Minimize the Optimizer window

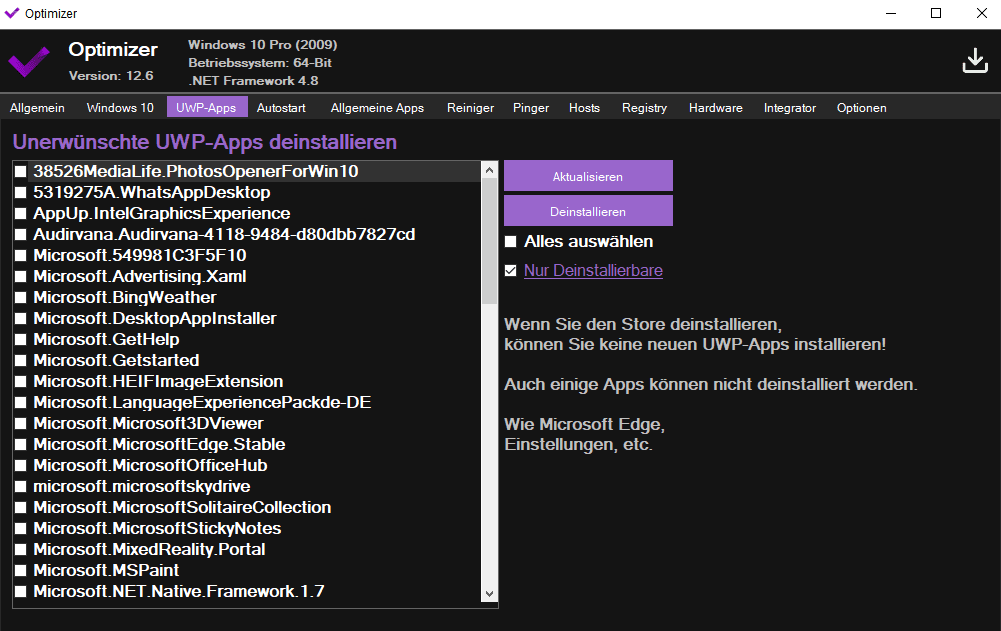[891, 13]
